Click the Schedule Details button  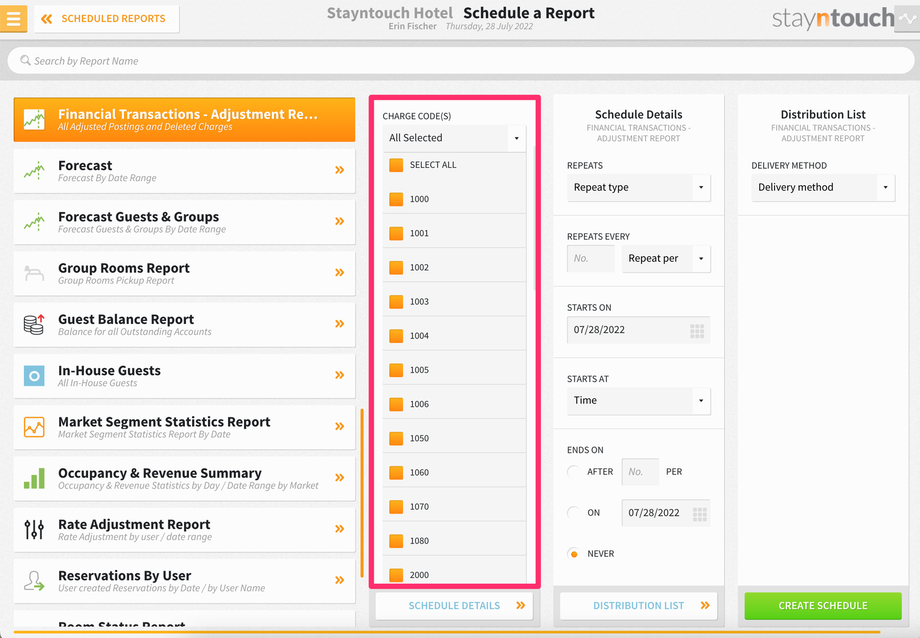[454, 606]
